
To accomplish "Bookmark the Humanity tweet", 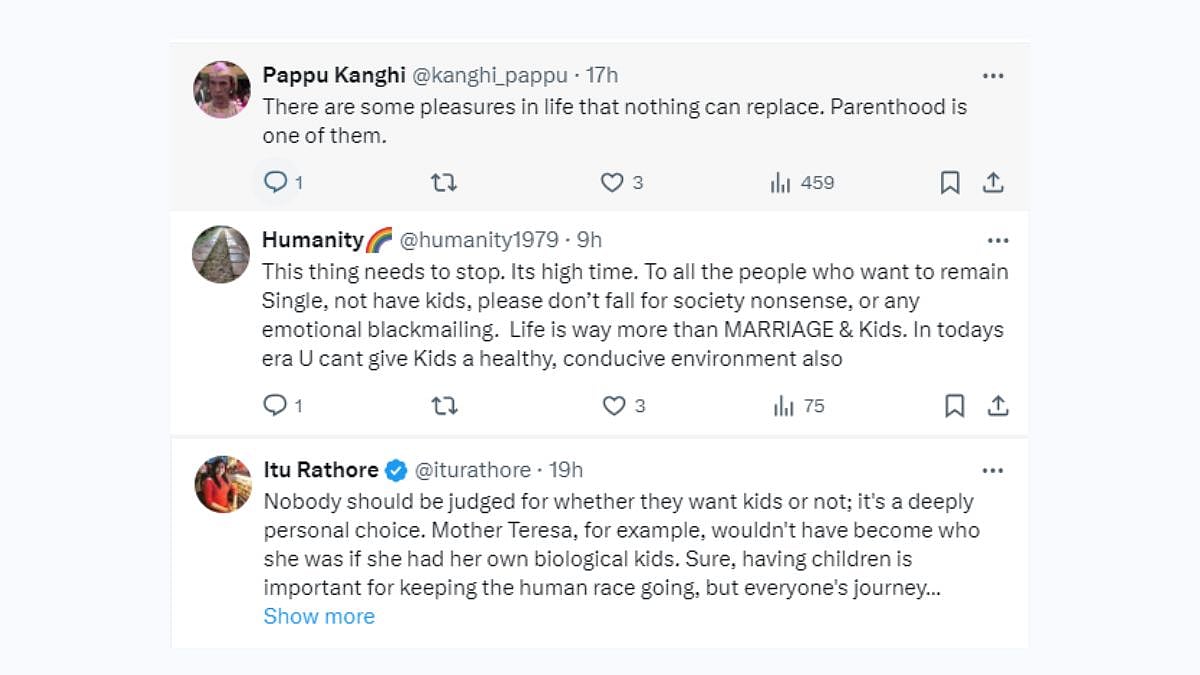I will 954,405.
